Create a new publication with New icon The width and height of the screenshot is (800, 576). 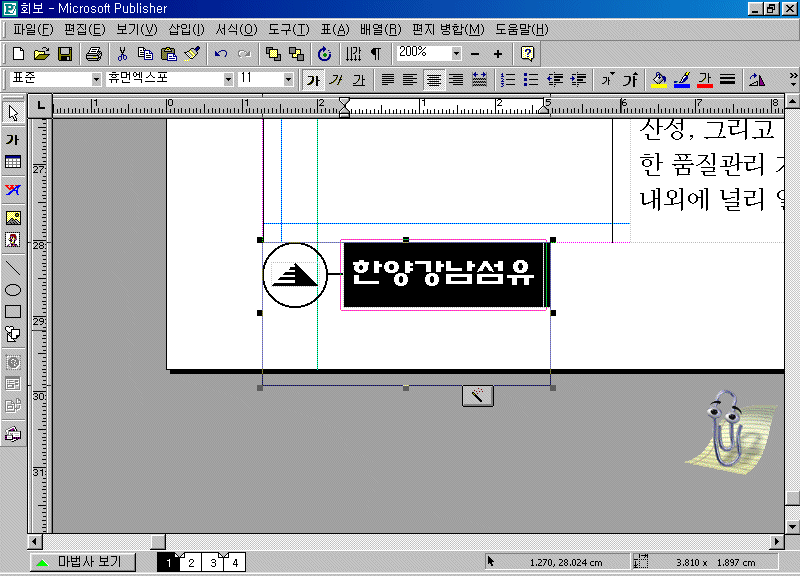[18, 54]
